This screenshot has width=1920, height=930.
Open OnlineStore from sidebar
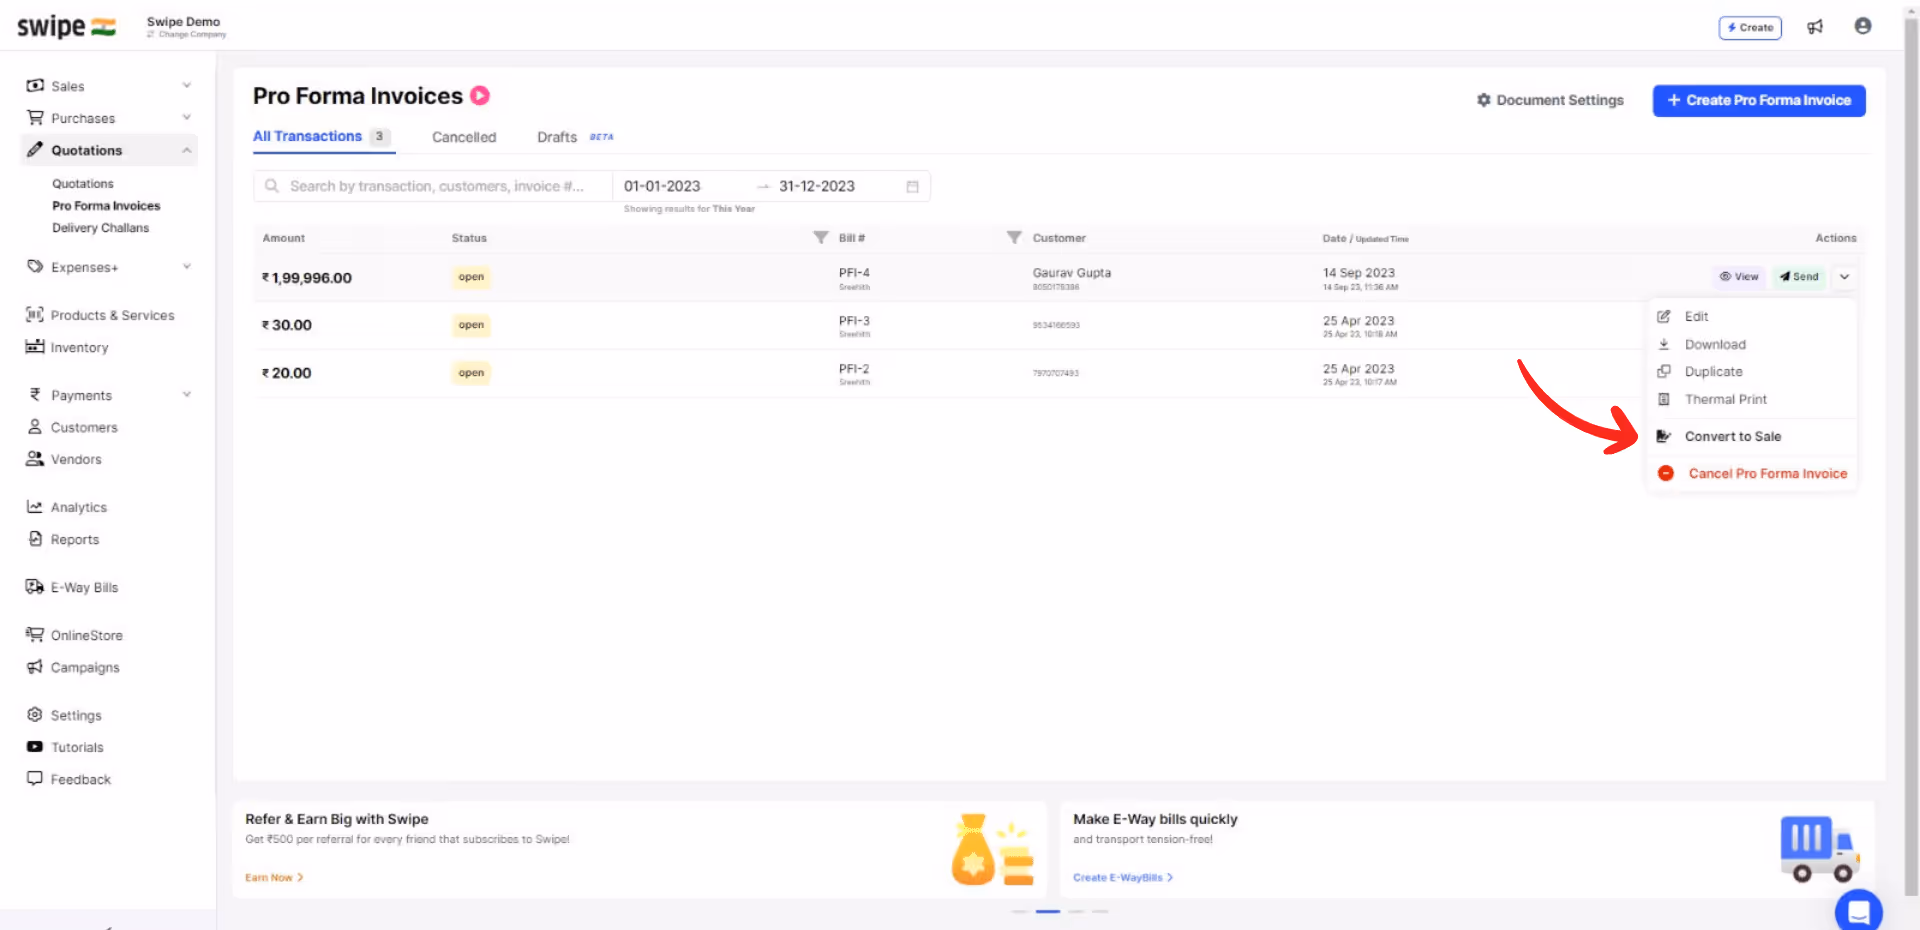coord(86,635)
